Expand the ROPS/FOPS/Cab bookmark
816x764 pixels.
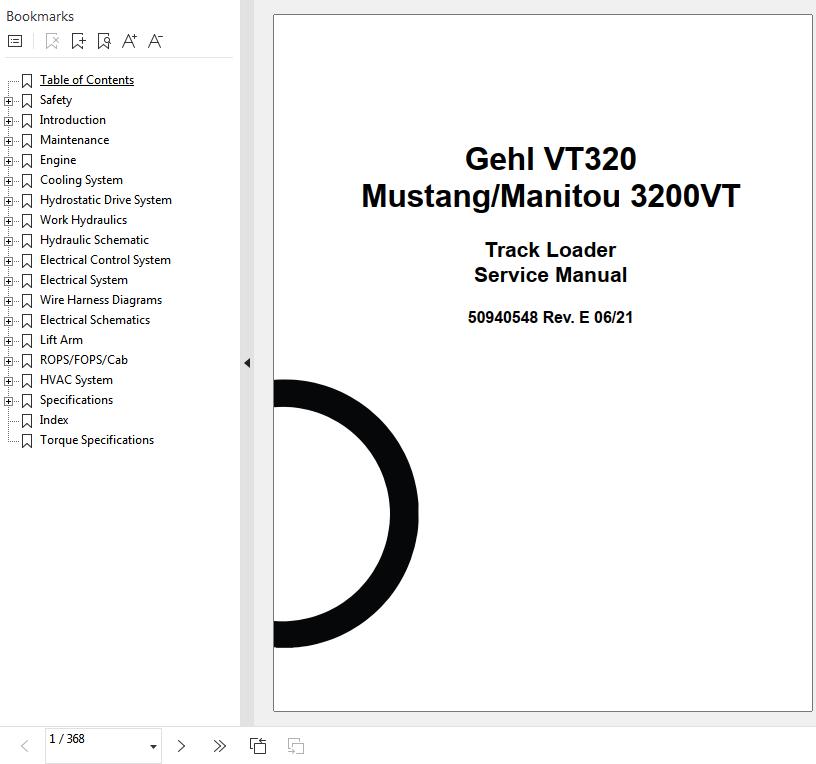pyautogui.click(x=8, y=361)
